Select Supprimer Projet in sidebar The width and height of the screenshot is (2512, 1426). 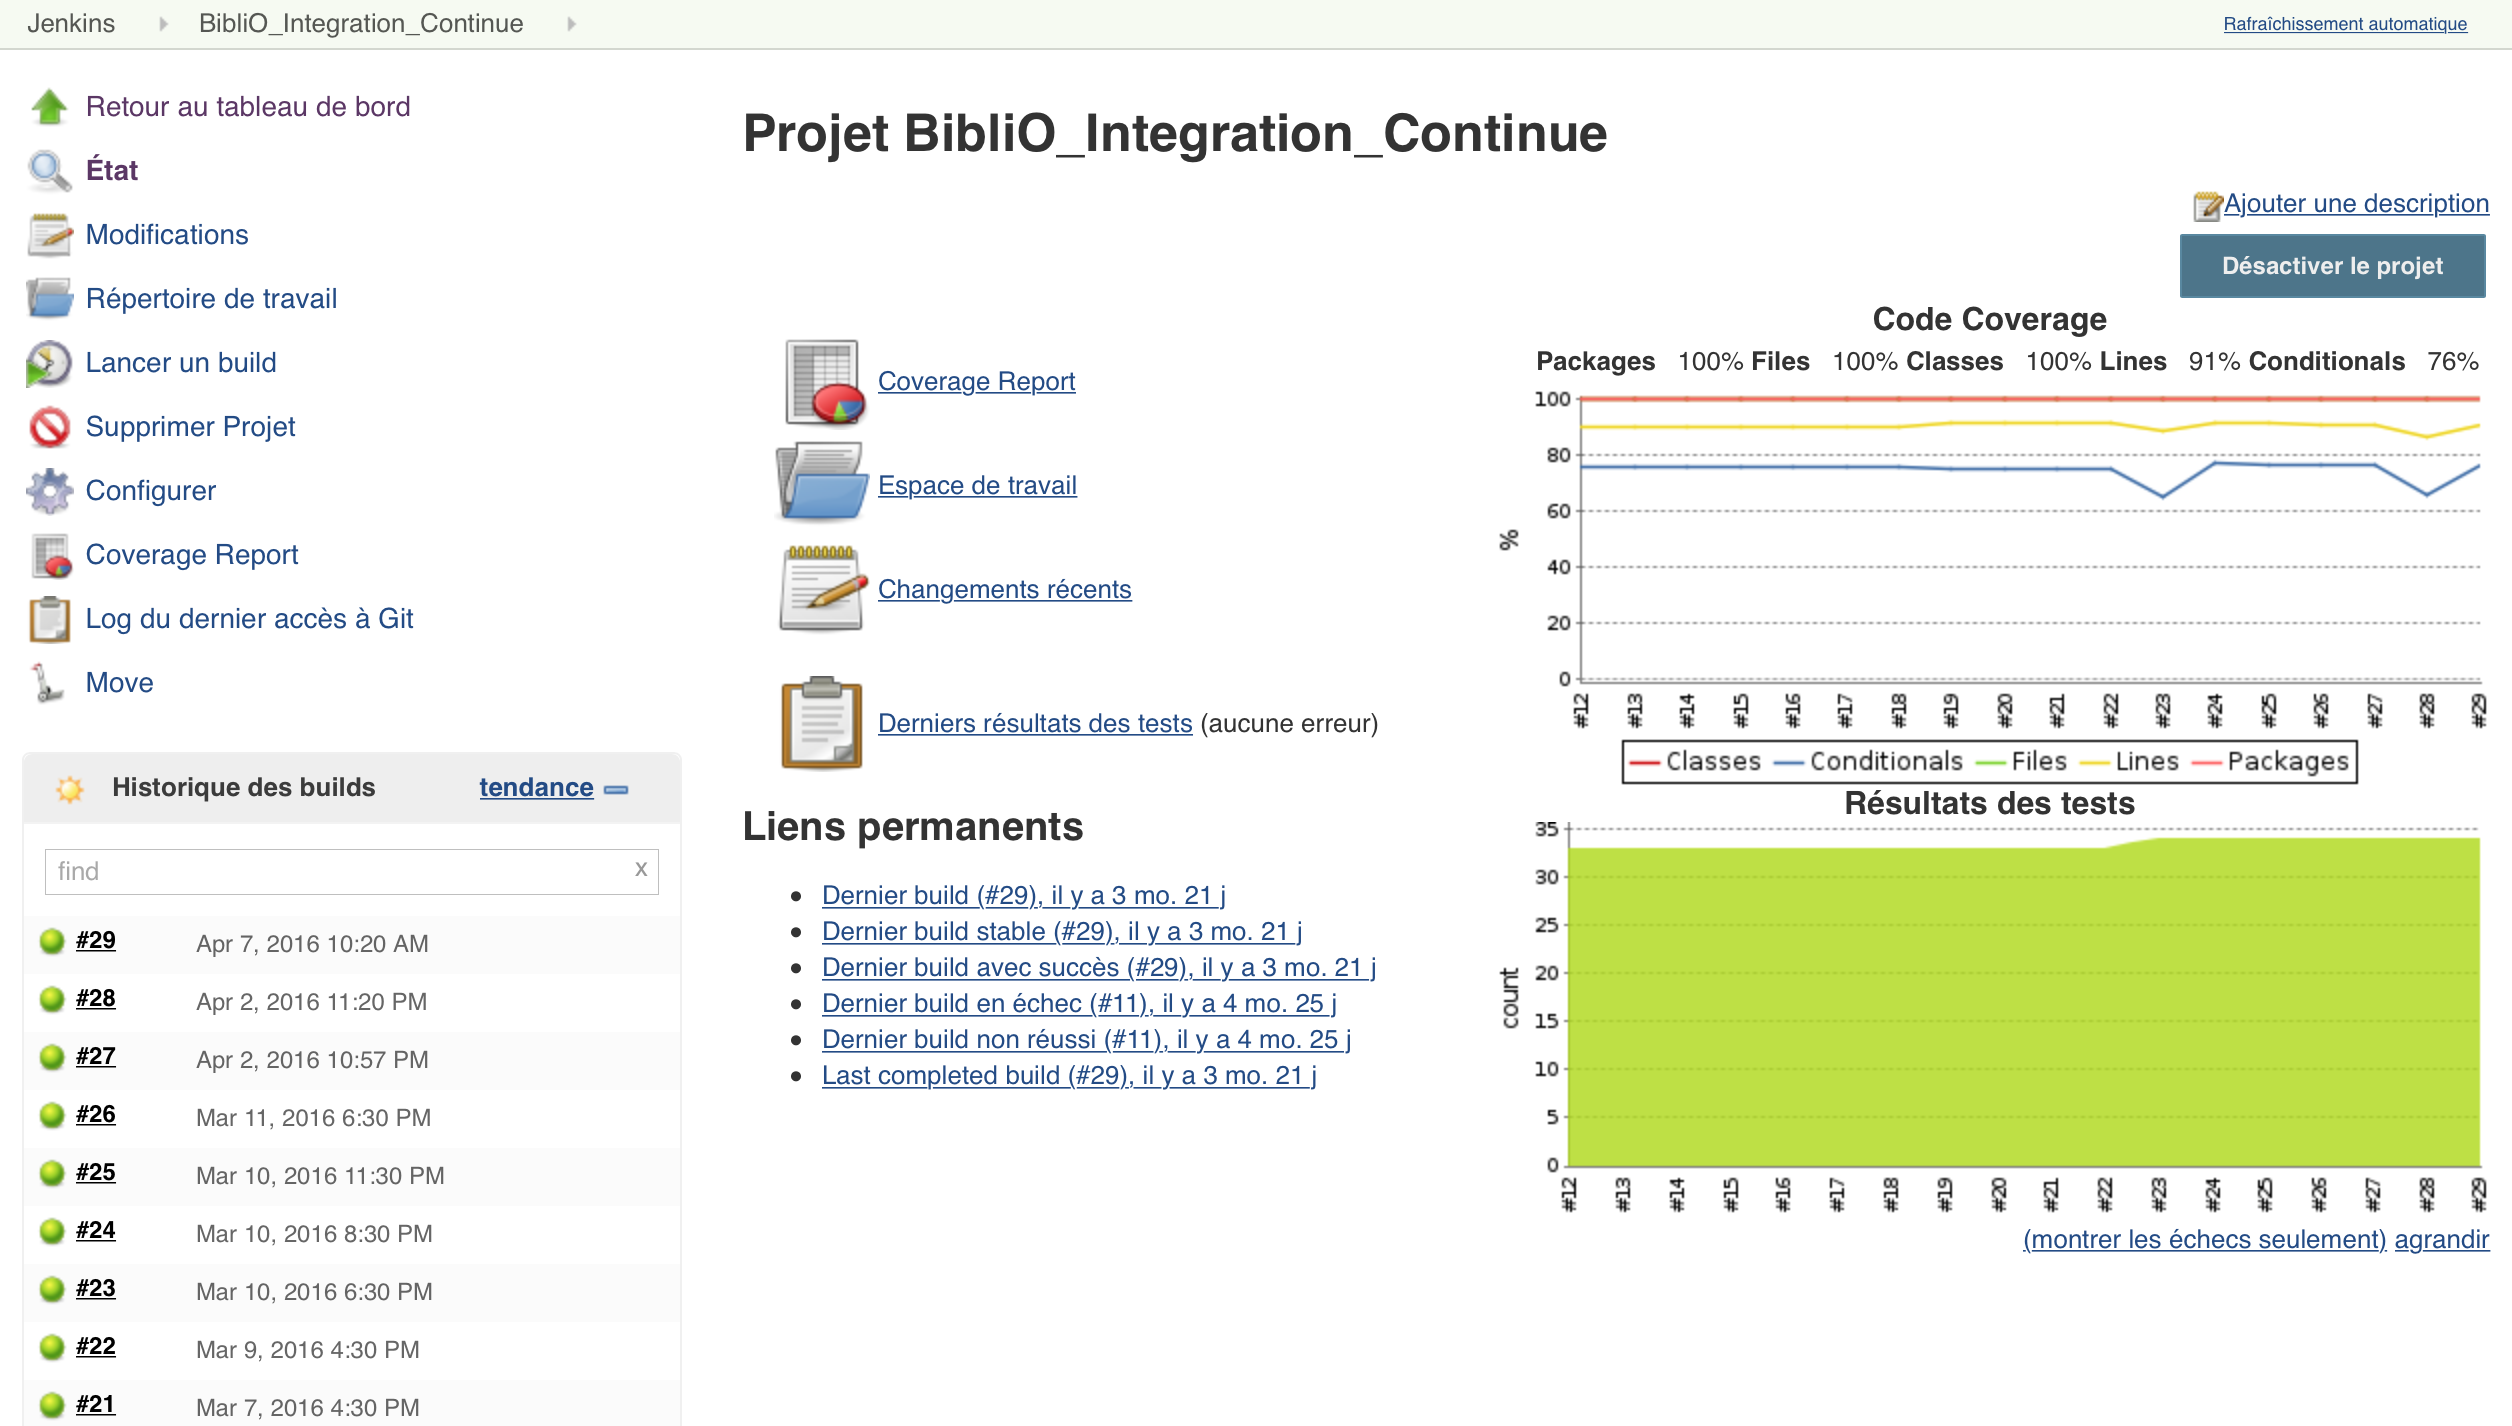tap(190, 426)
